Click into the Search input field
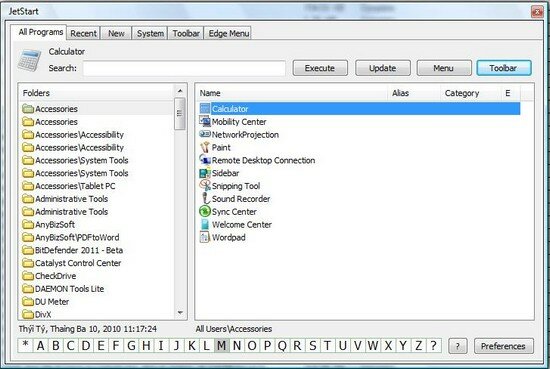This screenshot has height=369, width=550. tap(184, 68)
